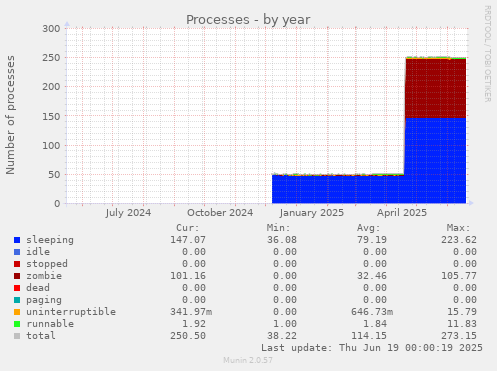Select the 'uninterruptible' legend label

(x=71, y=312)
